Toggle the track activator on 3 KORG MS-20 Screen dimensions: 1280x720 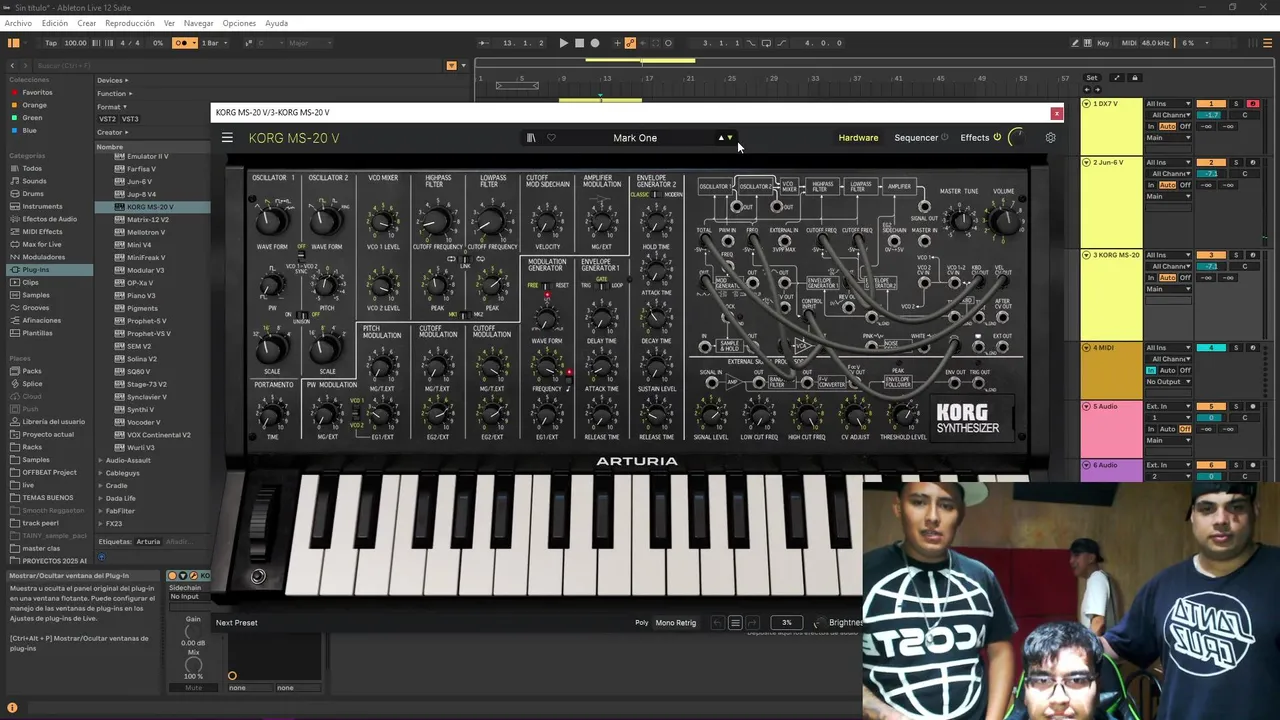(1211, 255)
